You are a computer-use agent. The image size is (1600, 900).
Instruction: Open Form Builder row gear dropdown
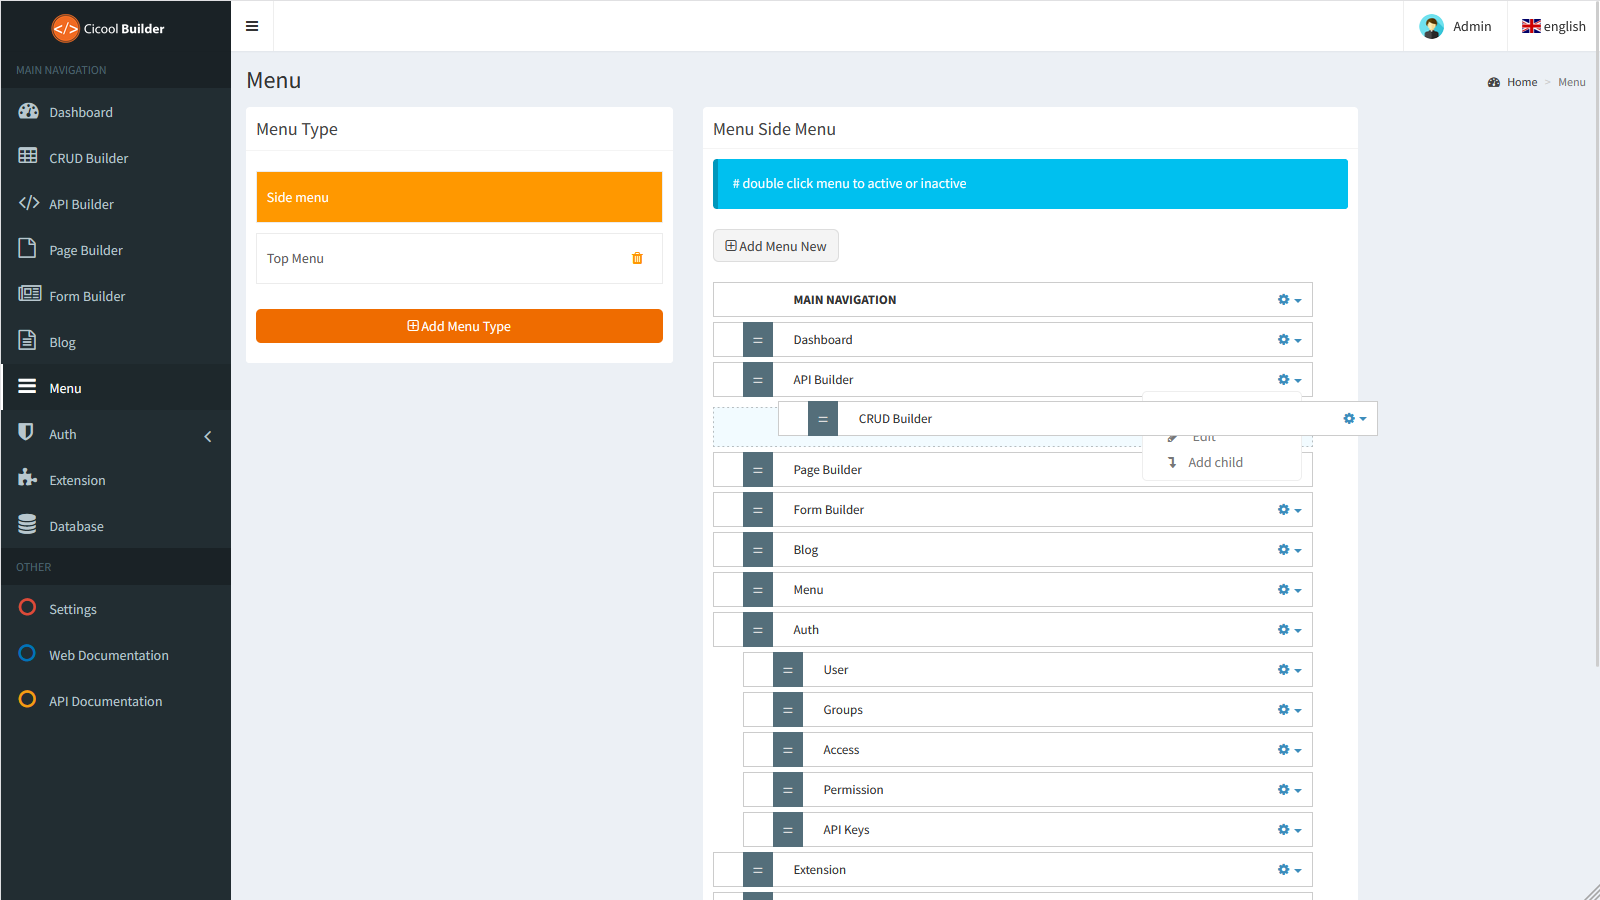pyautogui.click(x=1289, y=510)
